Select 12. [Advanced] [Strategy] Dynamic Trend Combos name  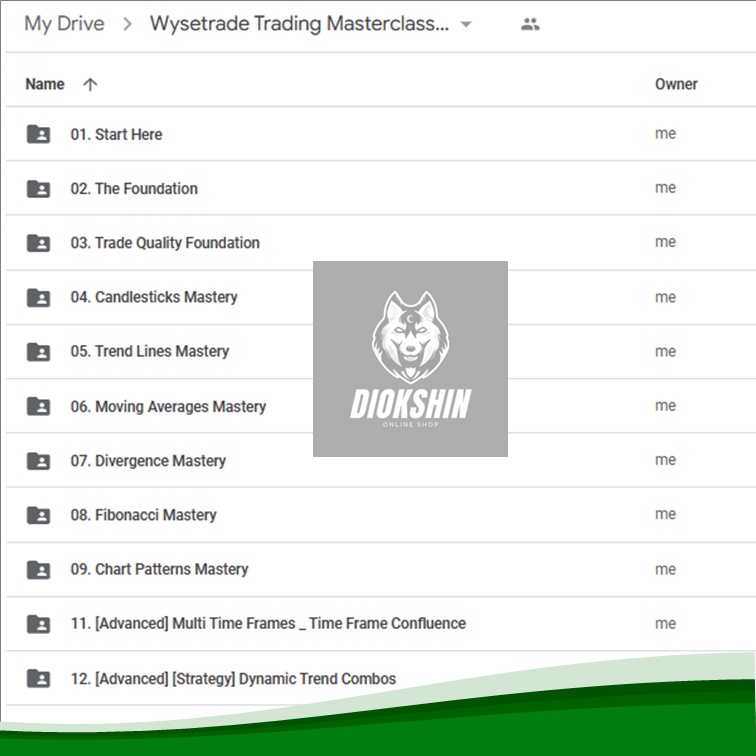click(233, 679)
